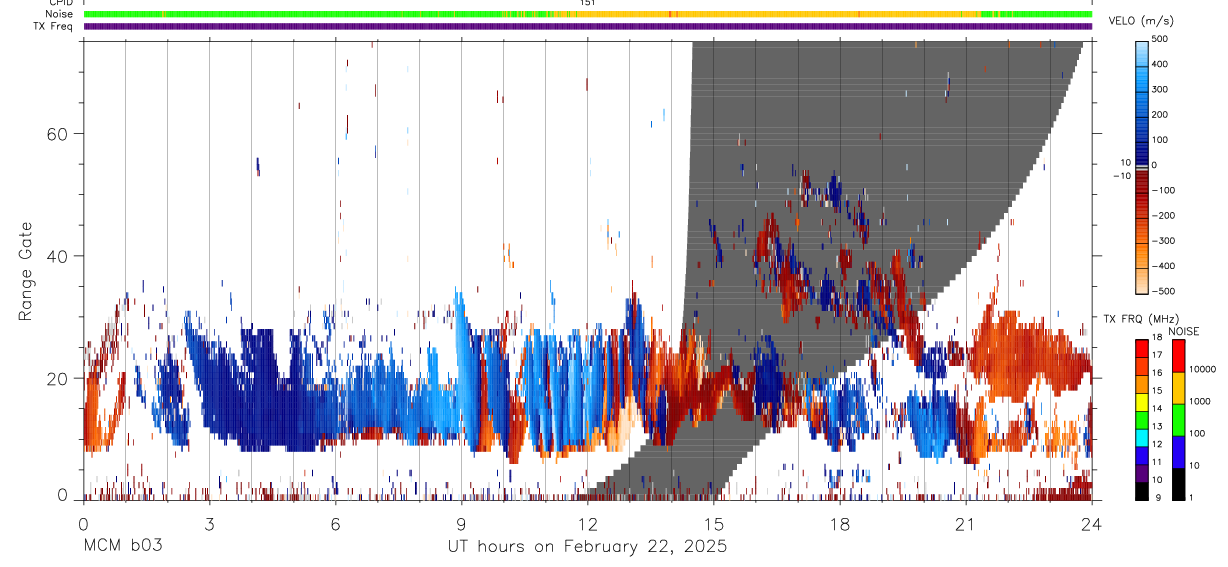The image size is (1228, 567).
Task: Click the "18" hour tick on the UT axis
Action: (x=840, y=523)
